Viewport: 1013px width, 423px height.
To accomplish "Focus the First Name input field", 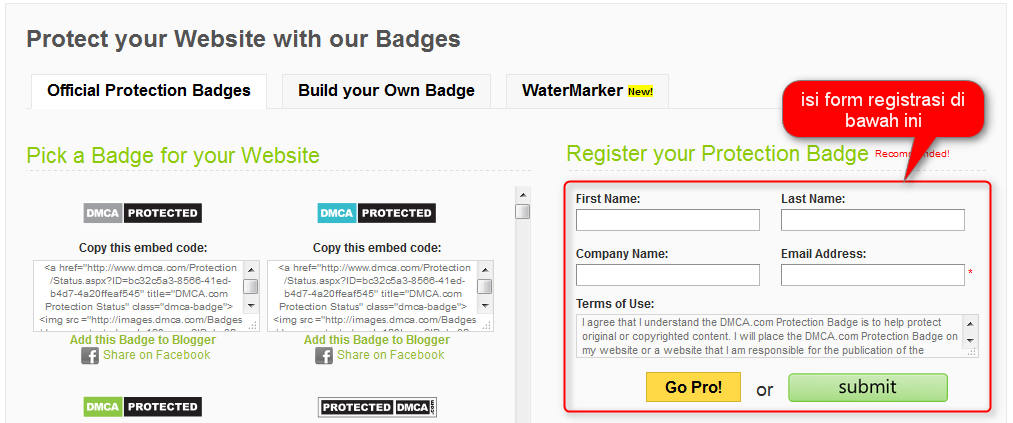I will [x=668, y=220].
